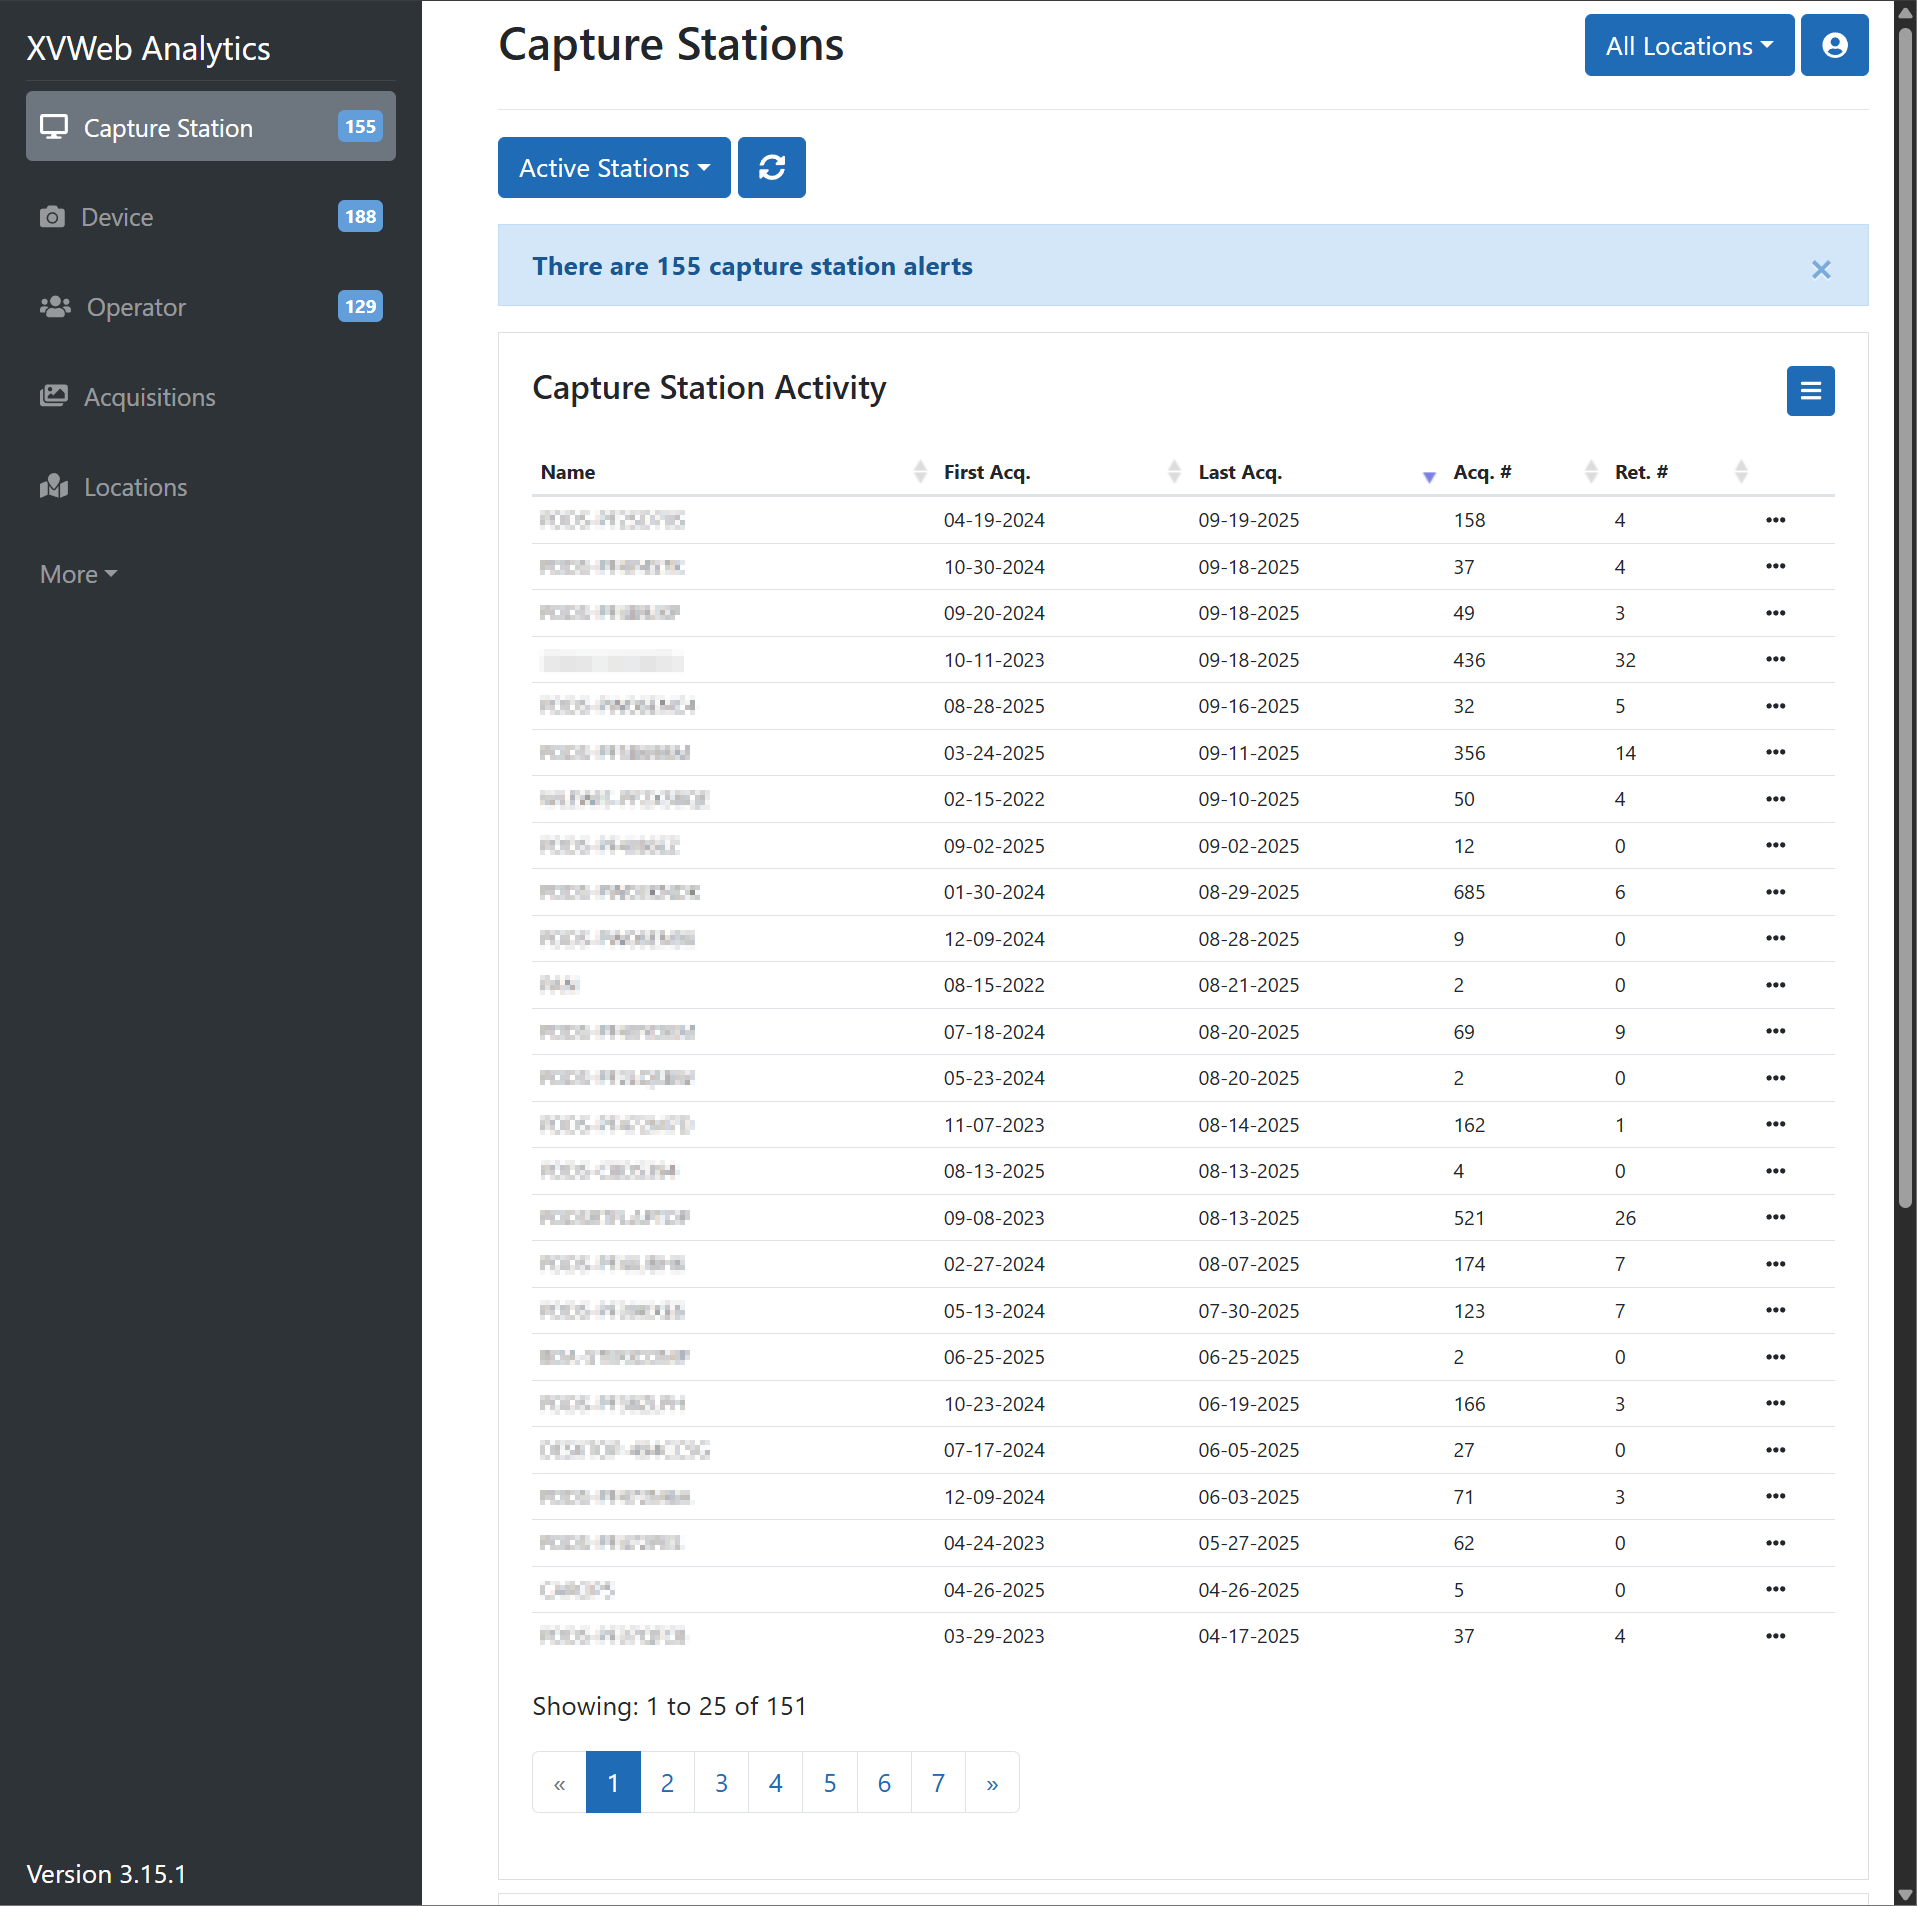Open the table options hamburger icon
Viewport: 1917px width, 1906px height.
click(x=1810, y=391)
